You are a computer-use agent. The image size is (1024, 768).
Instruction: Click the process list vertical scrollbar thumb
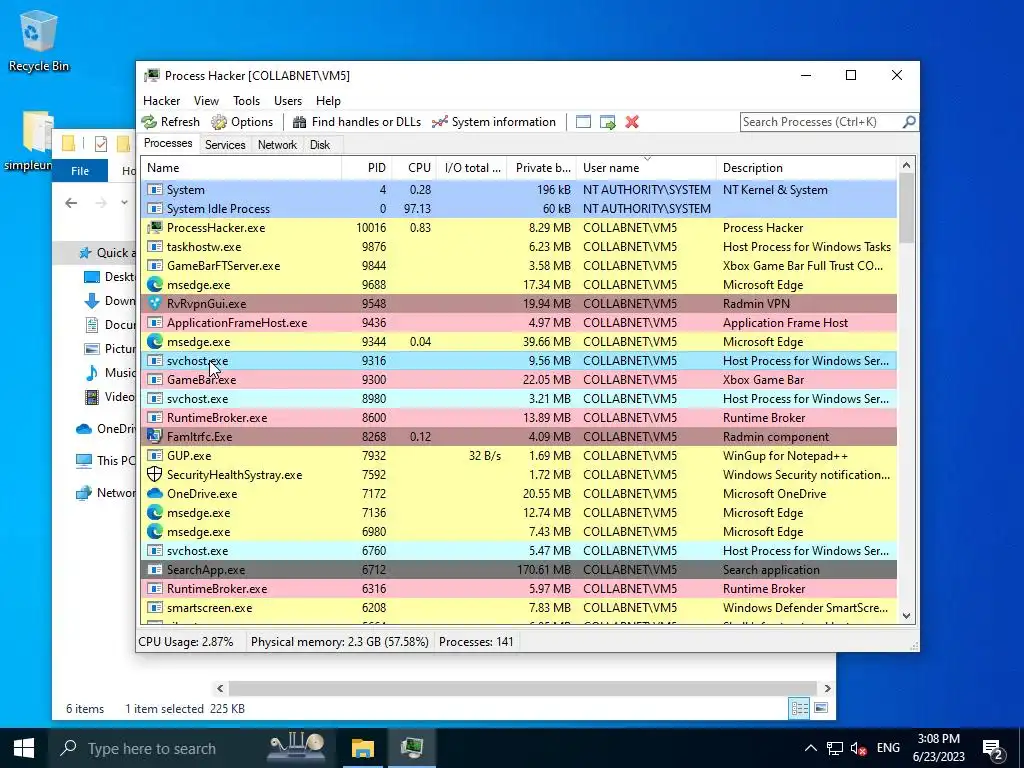click(x=906, y=208)
